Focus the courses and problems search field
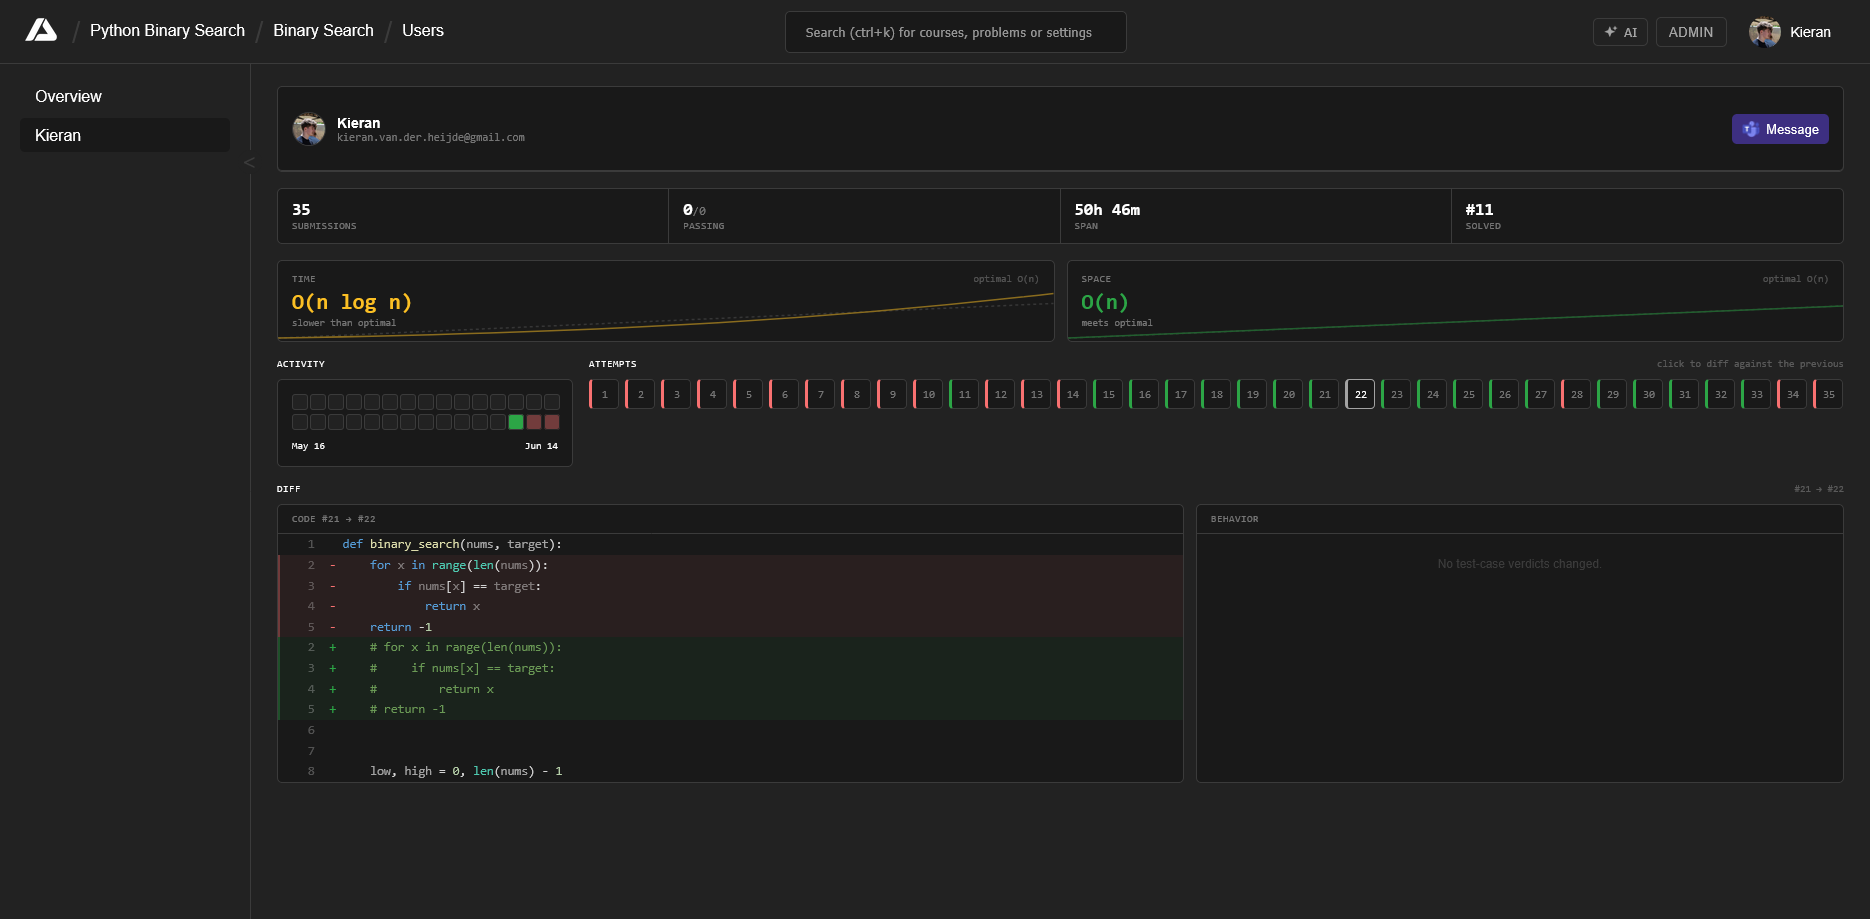The height and width of the screenshot is (919, 1870). pos(955,32)
